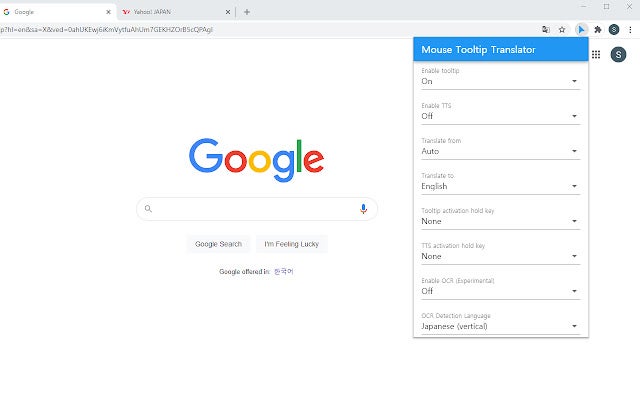640x400 pixels.
Task: Click the 'Google offered in:' text
Action: [x=244, y=271]
